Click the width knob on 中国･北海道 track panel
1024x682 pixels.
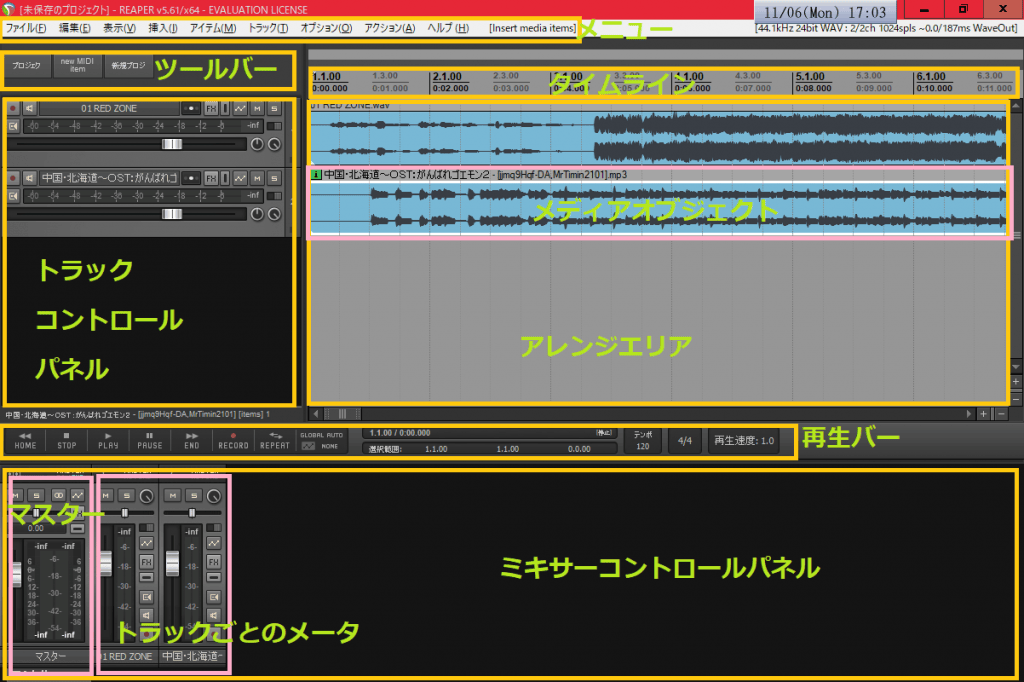274,214
